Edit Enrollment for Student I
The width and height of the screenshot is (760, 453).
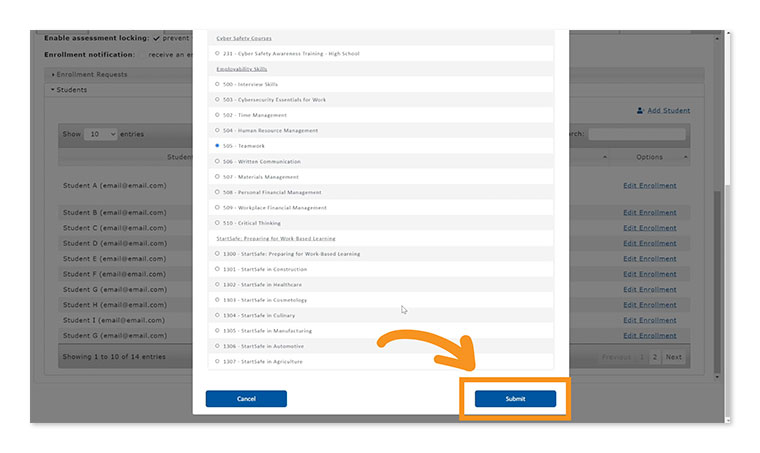(649, 320)
